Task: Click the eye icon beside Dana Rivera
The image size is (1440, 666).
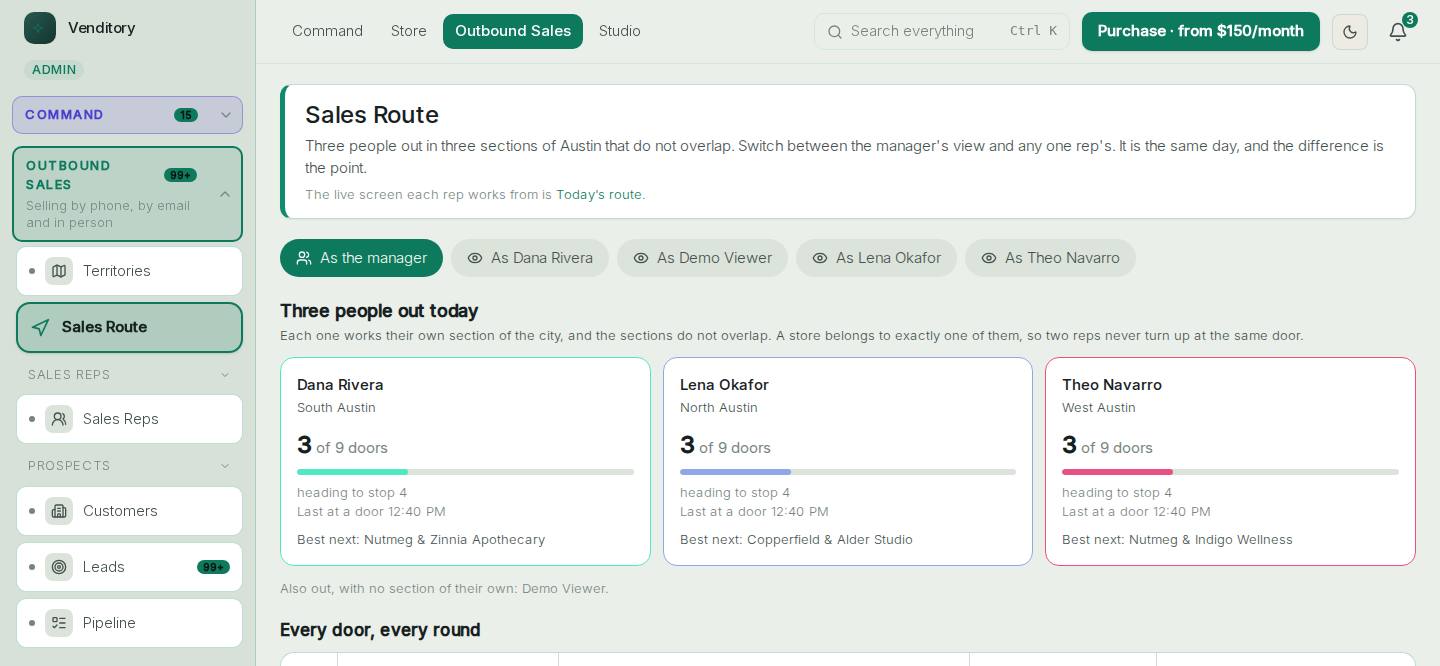Action: [475, 258]
